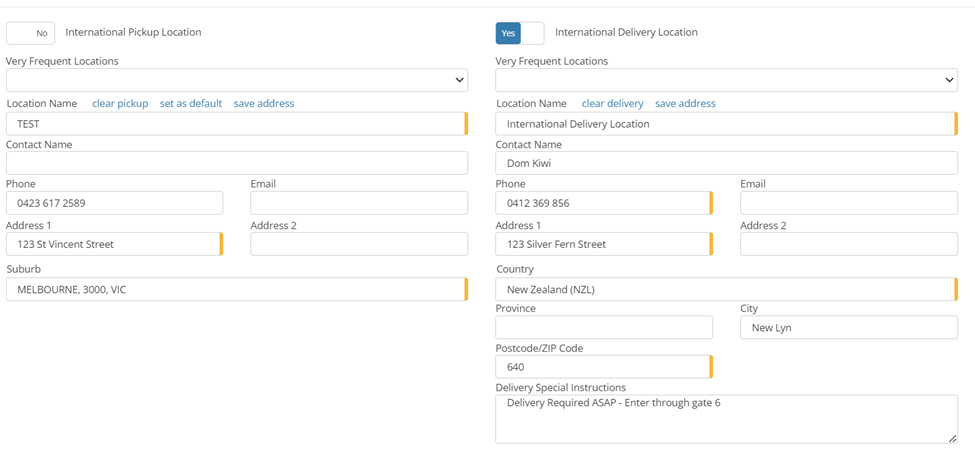Toggle the International Pickup Location switch
The image size is (975, 457).
pos(30,33)
